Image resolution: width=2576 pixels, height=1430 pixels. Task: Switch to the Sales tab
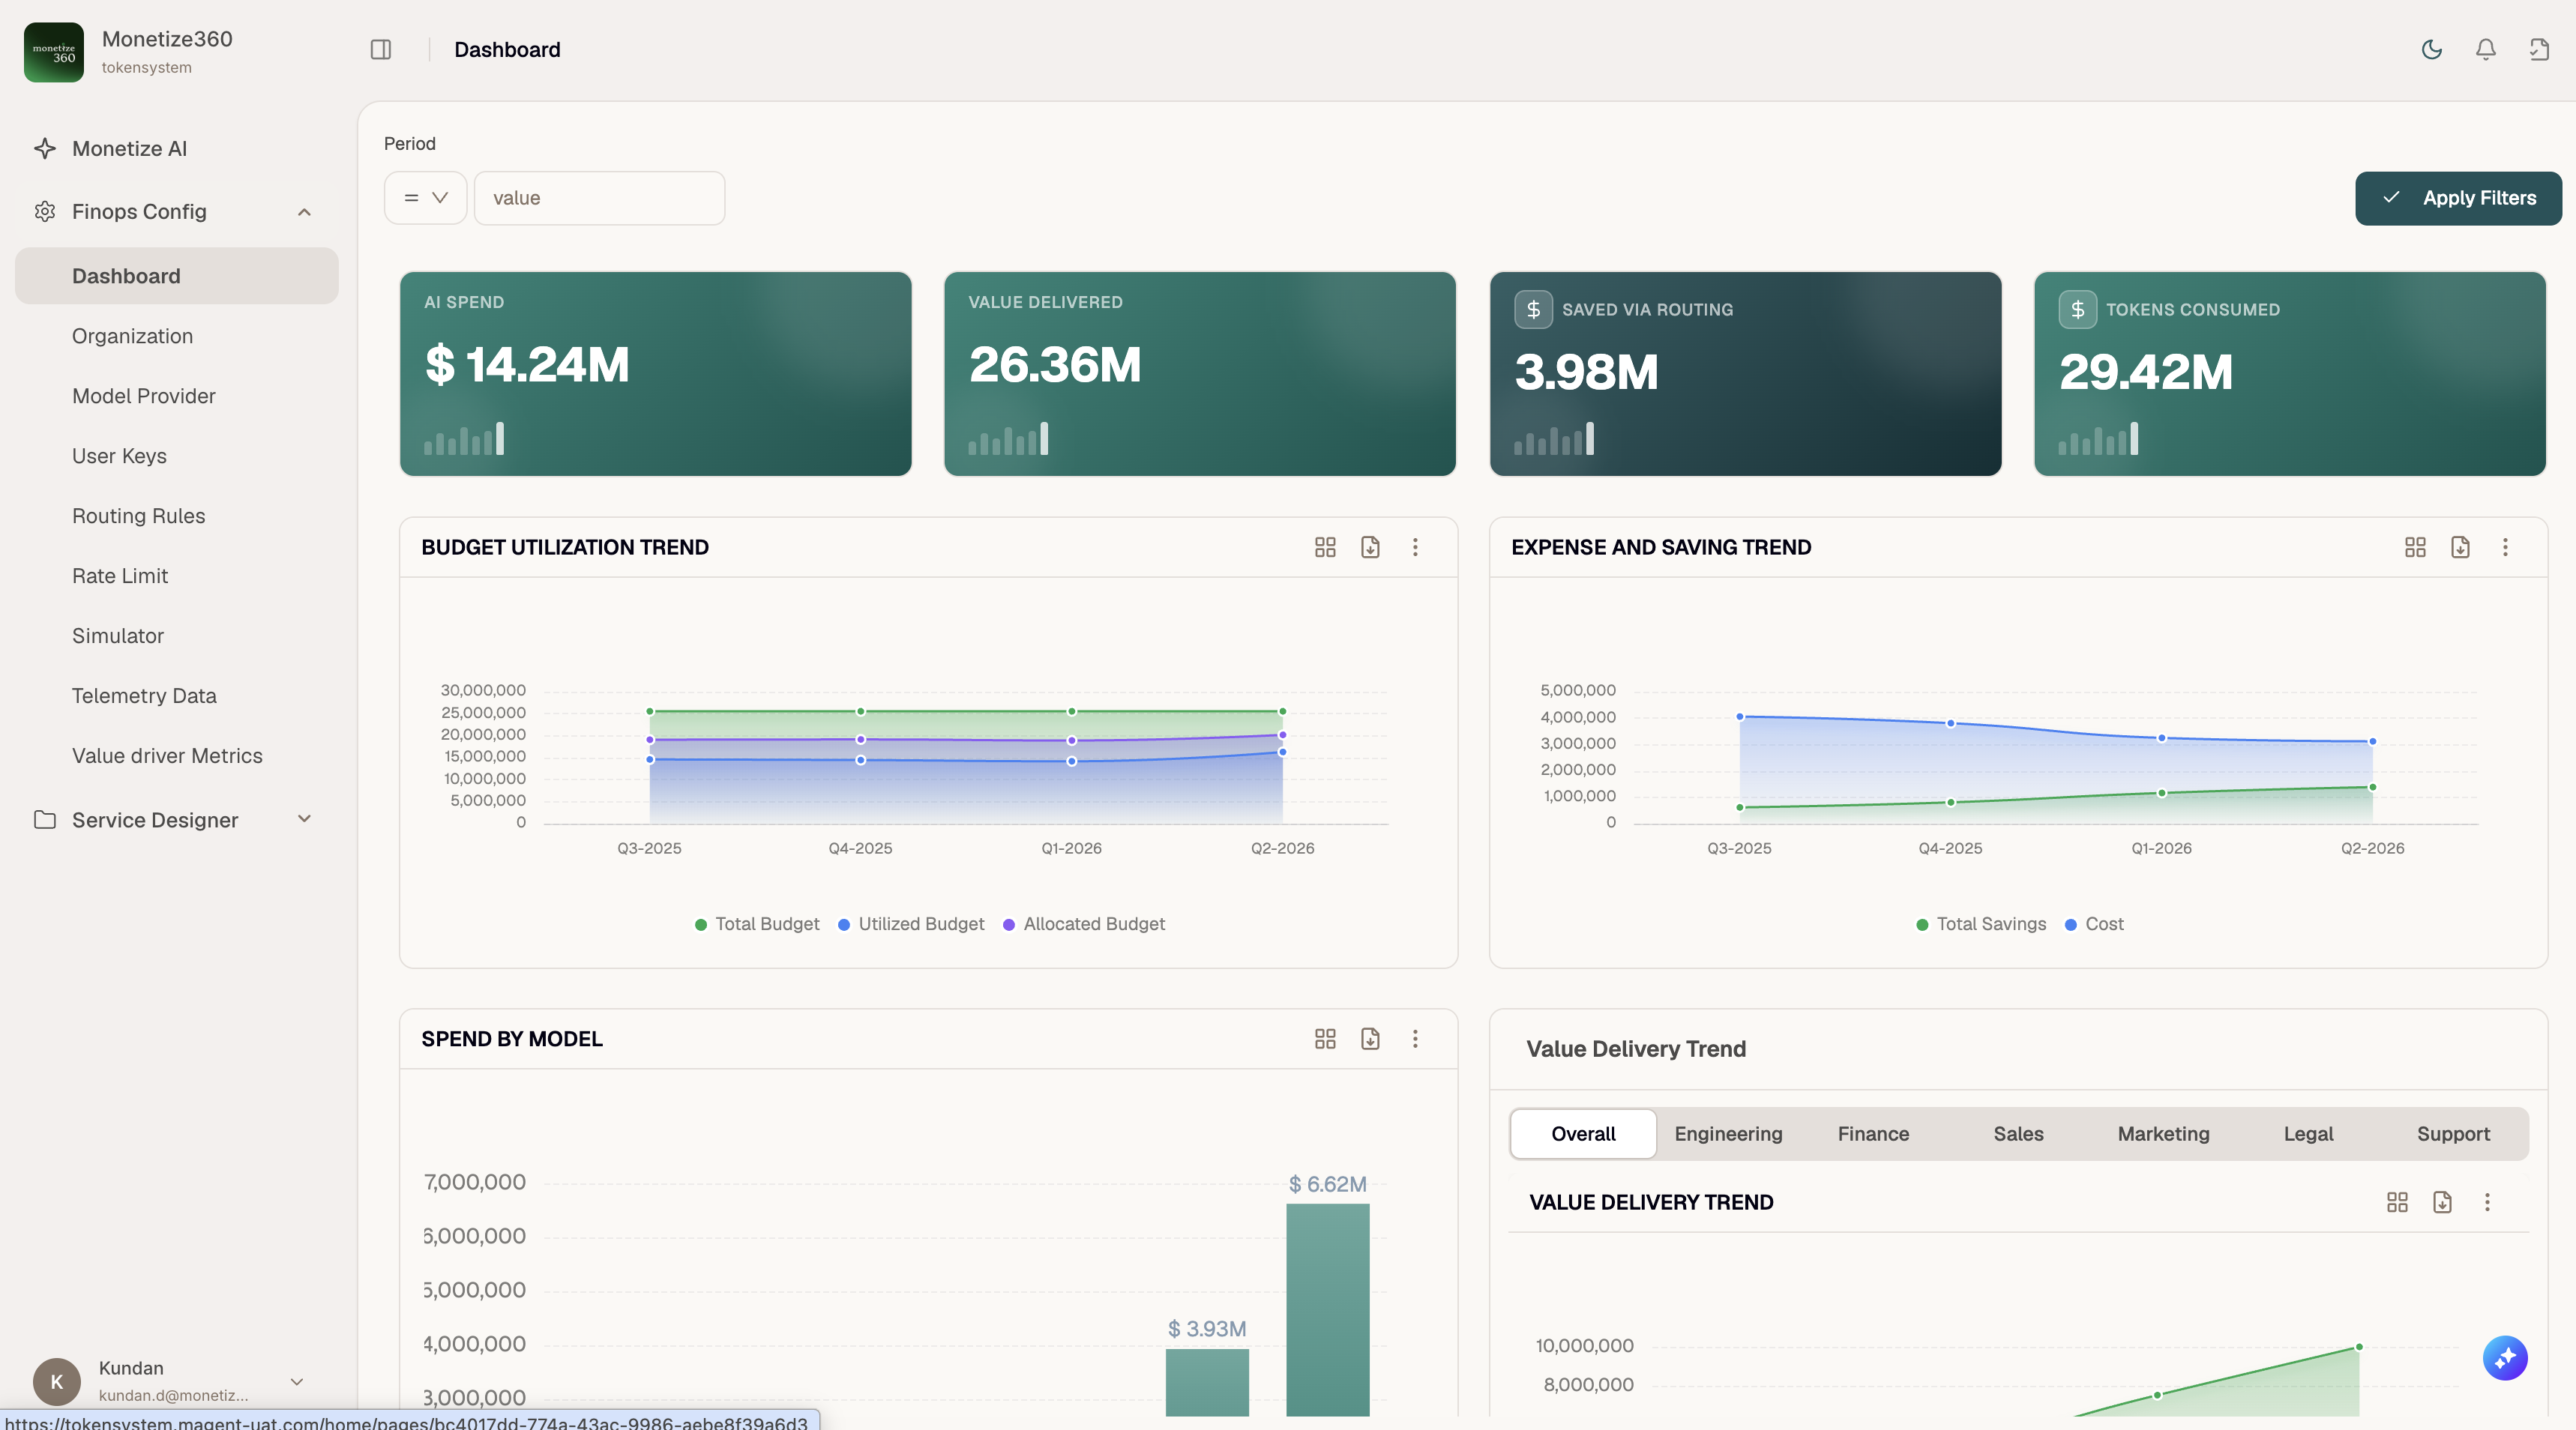pos(2018,1134)
